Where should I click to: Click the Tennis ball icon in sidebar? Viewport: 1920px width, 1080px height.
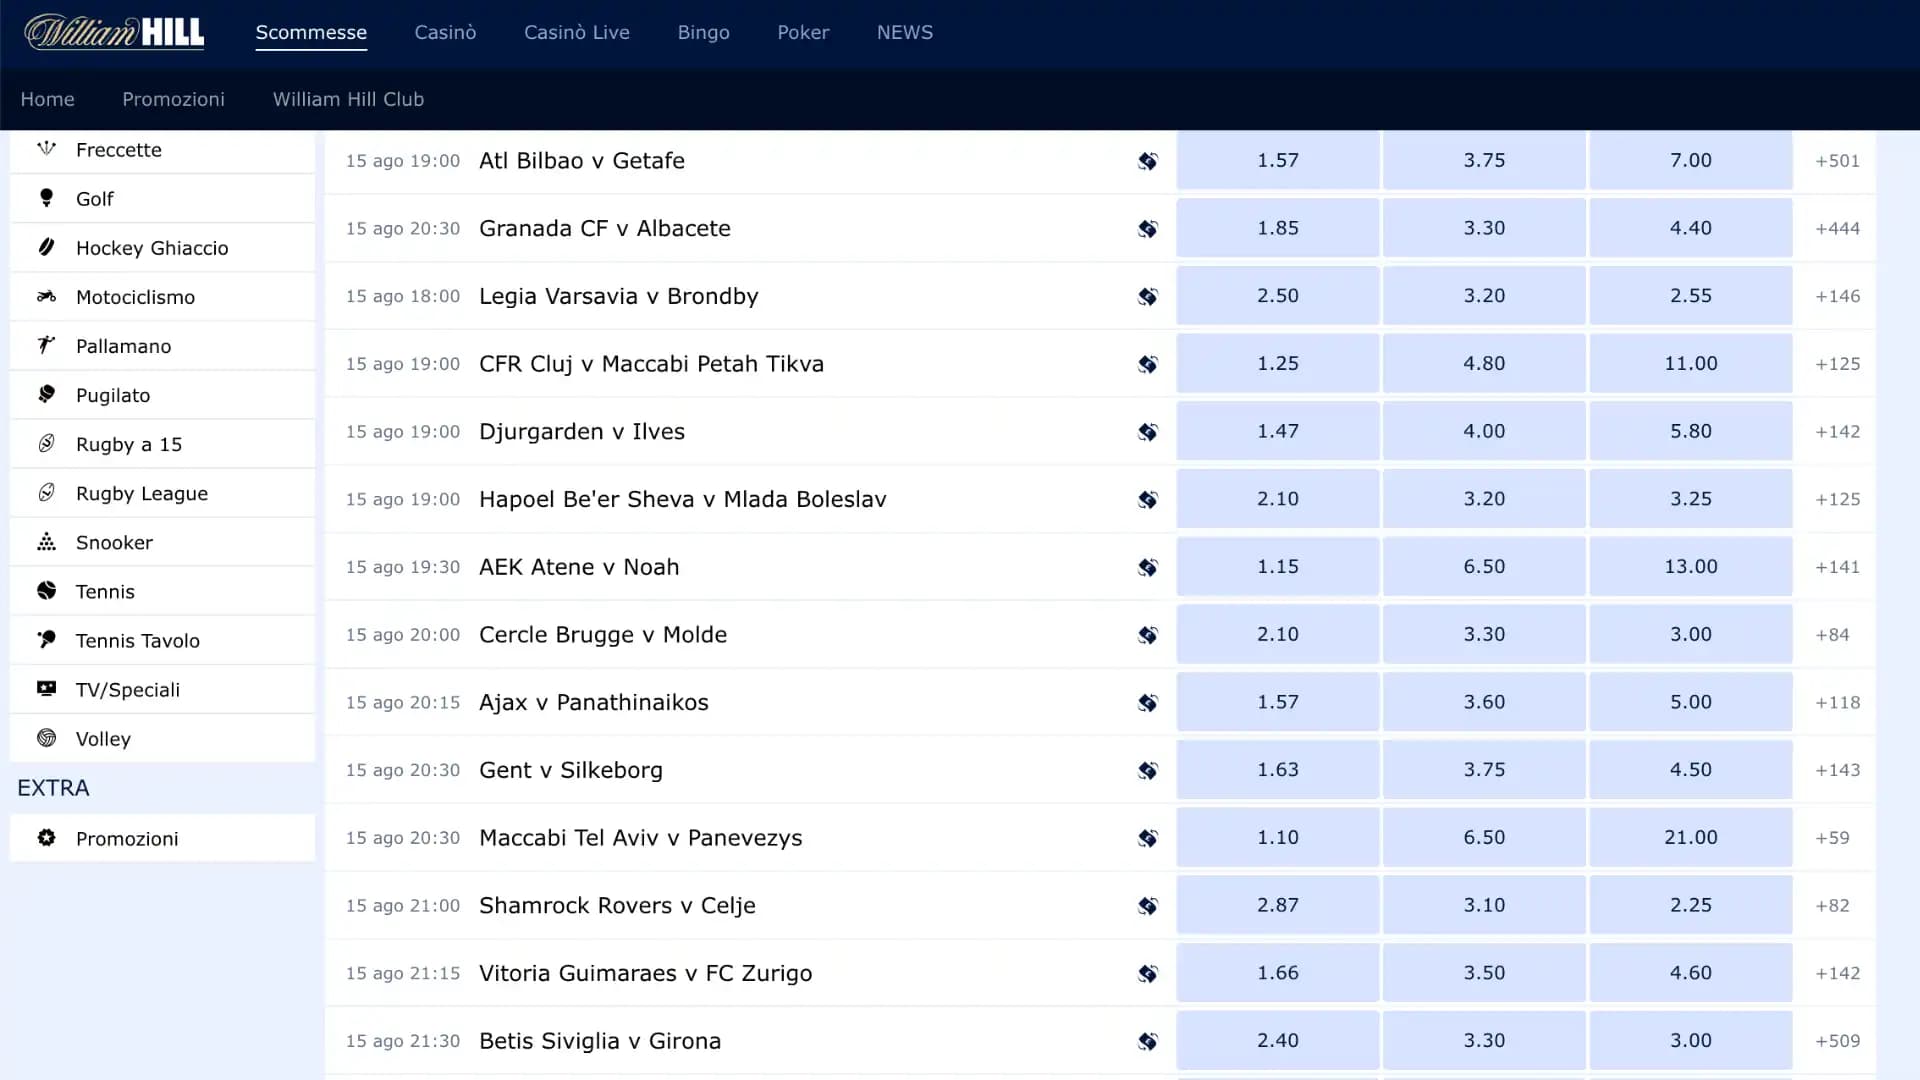(x=46, y=591)
